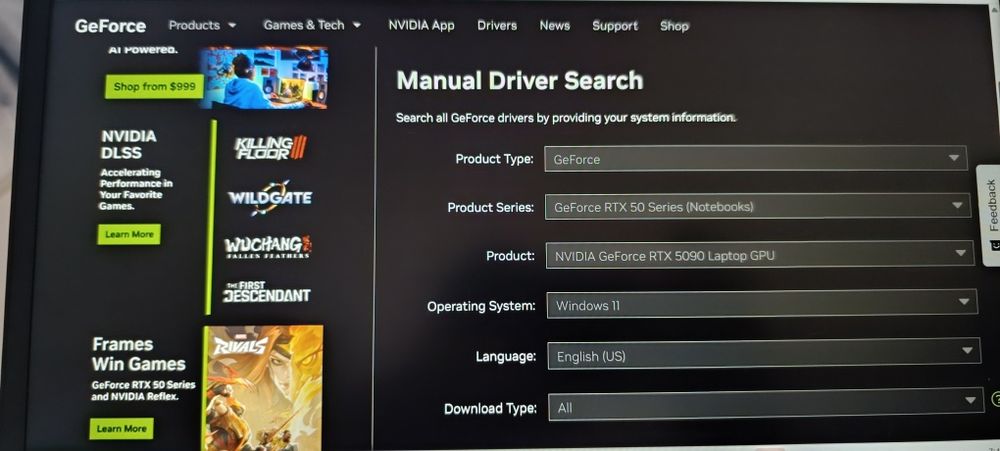Open the Product dropdown showing RTX 5090

[x=760, y=255]
